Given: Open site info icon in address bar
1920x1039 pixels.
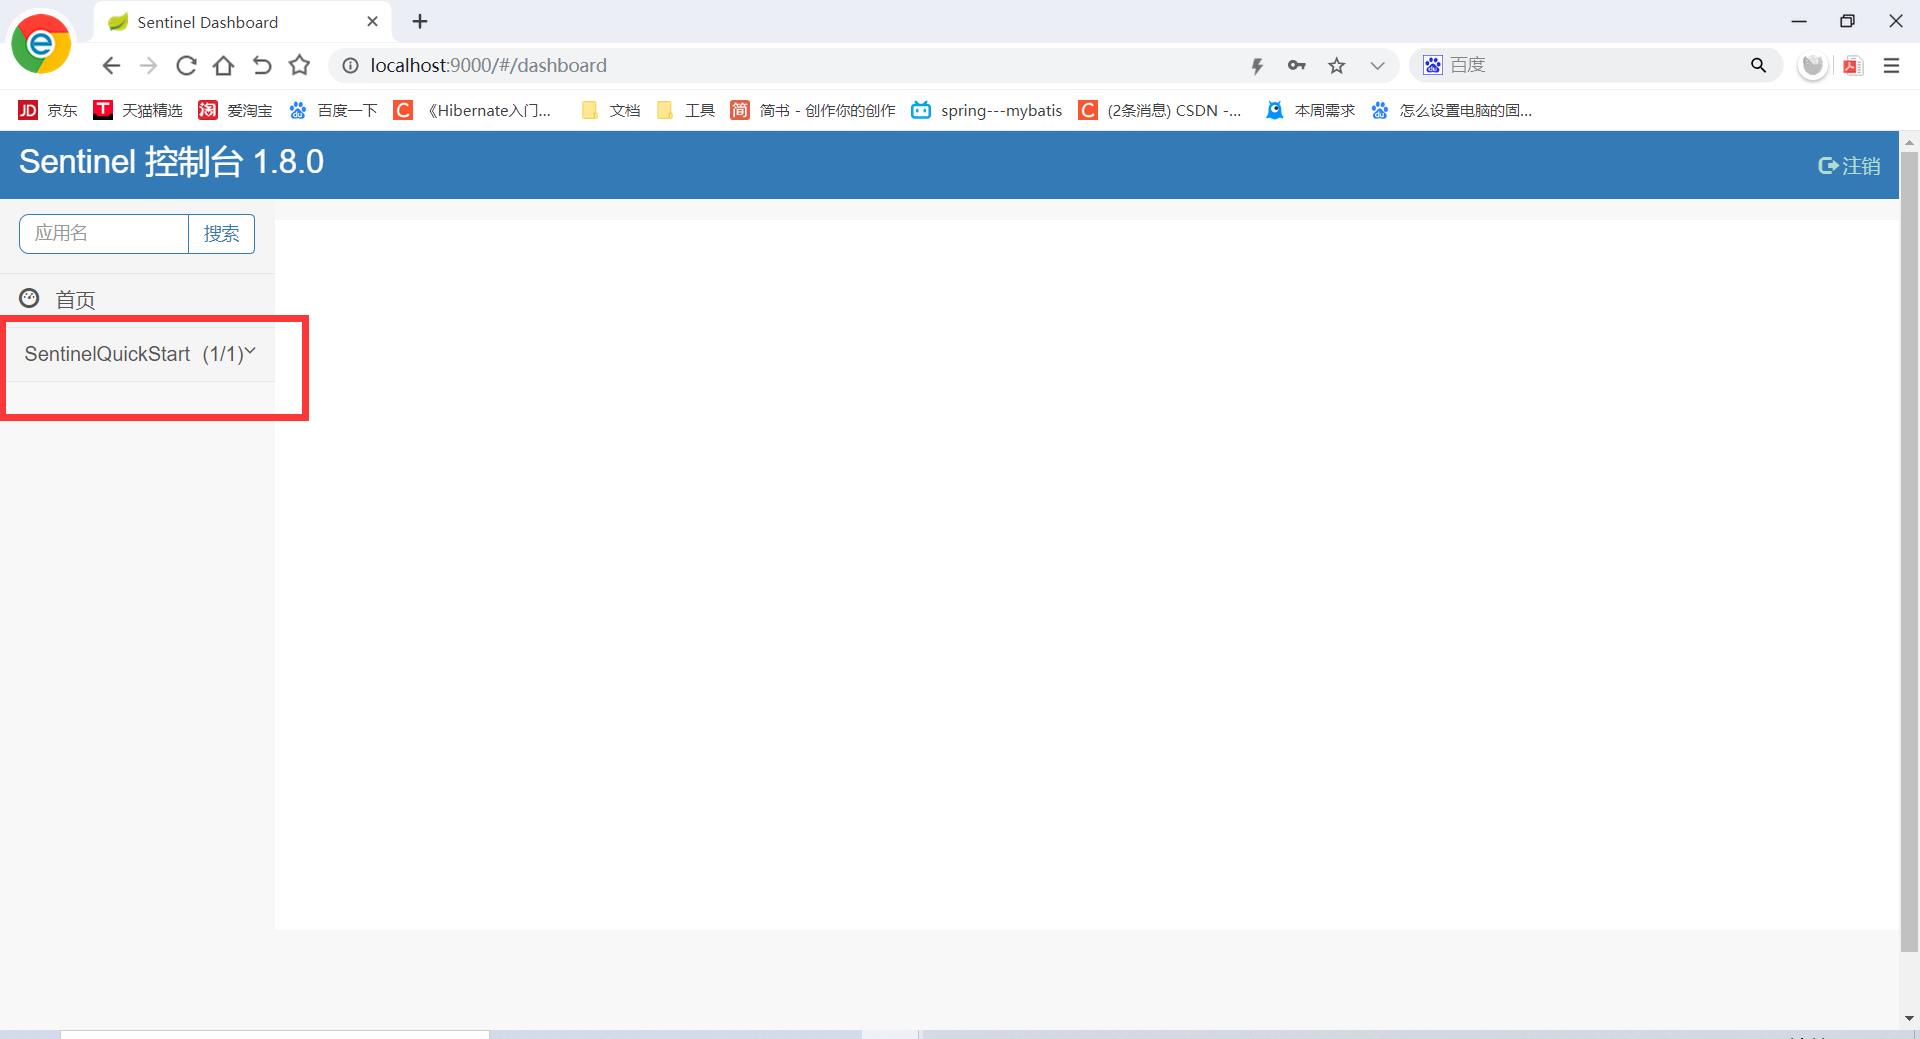Looking at the screenshot, I should click(350, 66).
